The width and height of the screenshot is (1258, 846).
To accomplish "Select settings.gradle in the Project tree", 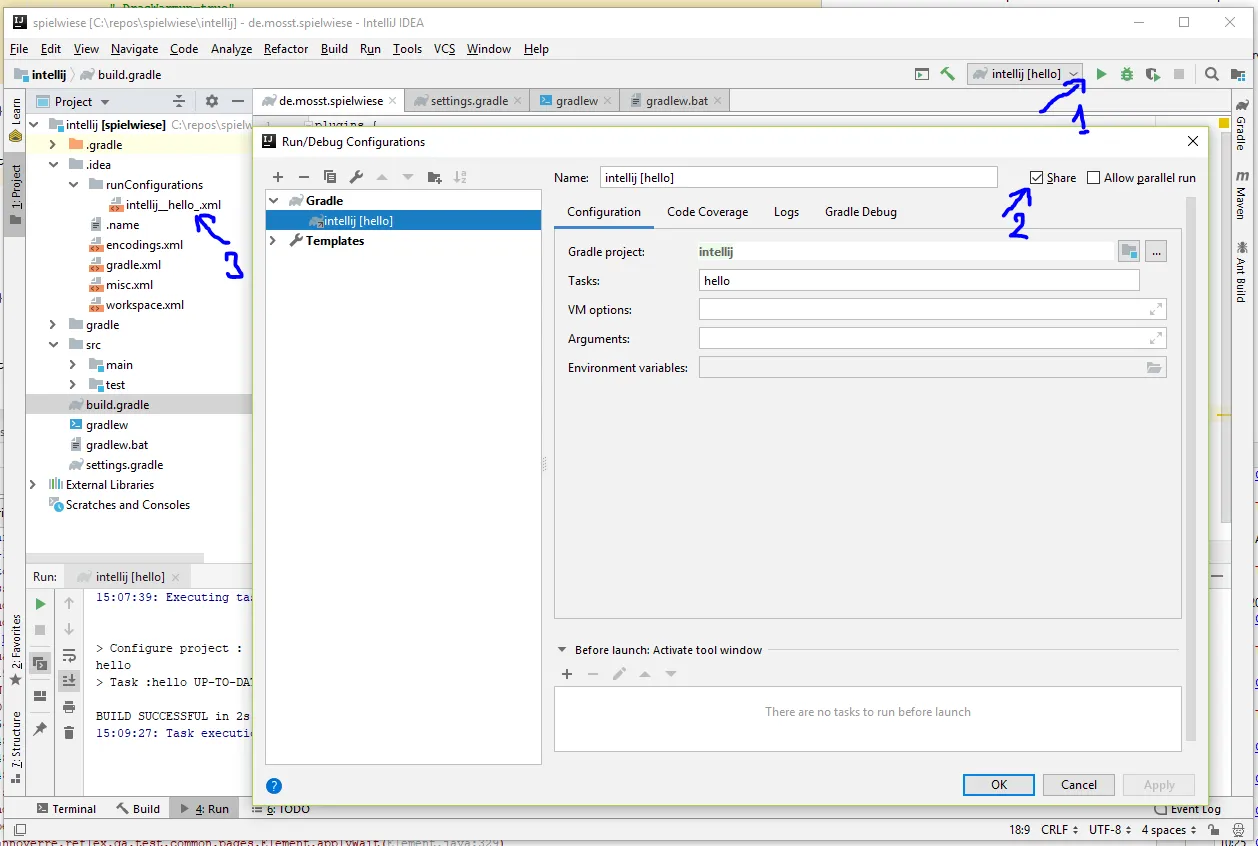I will coord(116,465).
